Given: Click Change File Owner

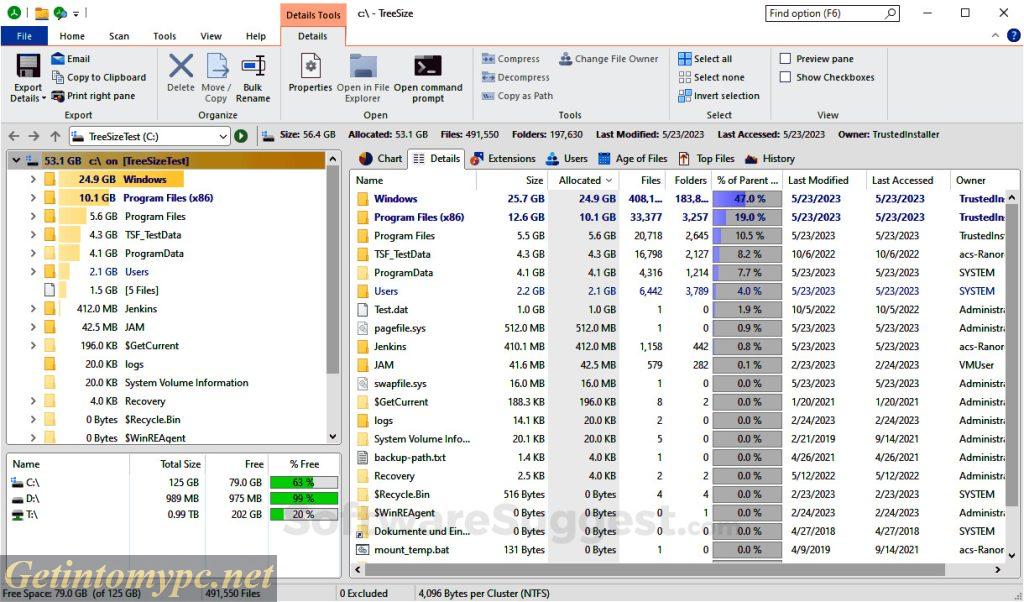Looking at the screenshot, I should point(608,59).
